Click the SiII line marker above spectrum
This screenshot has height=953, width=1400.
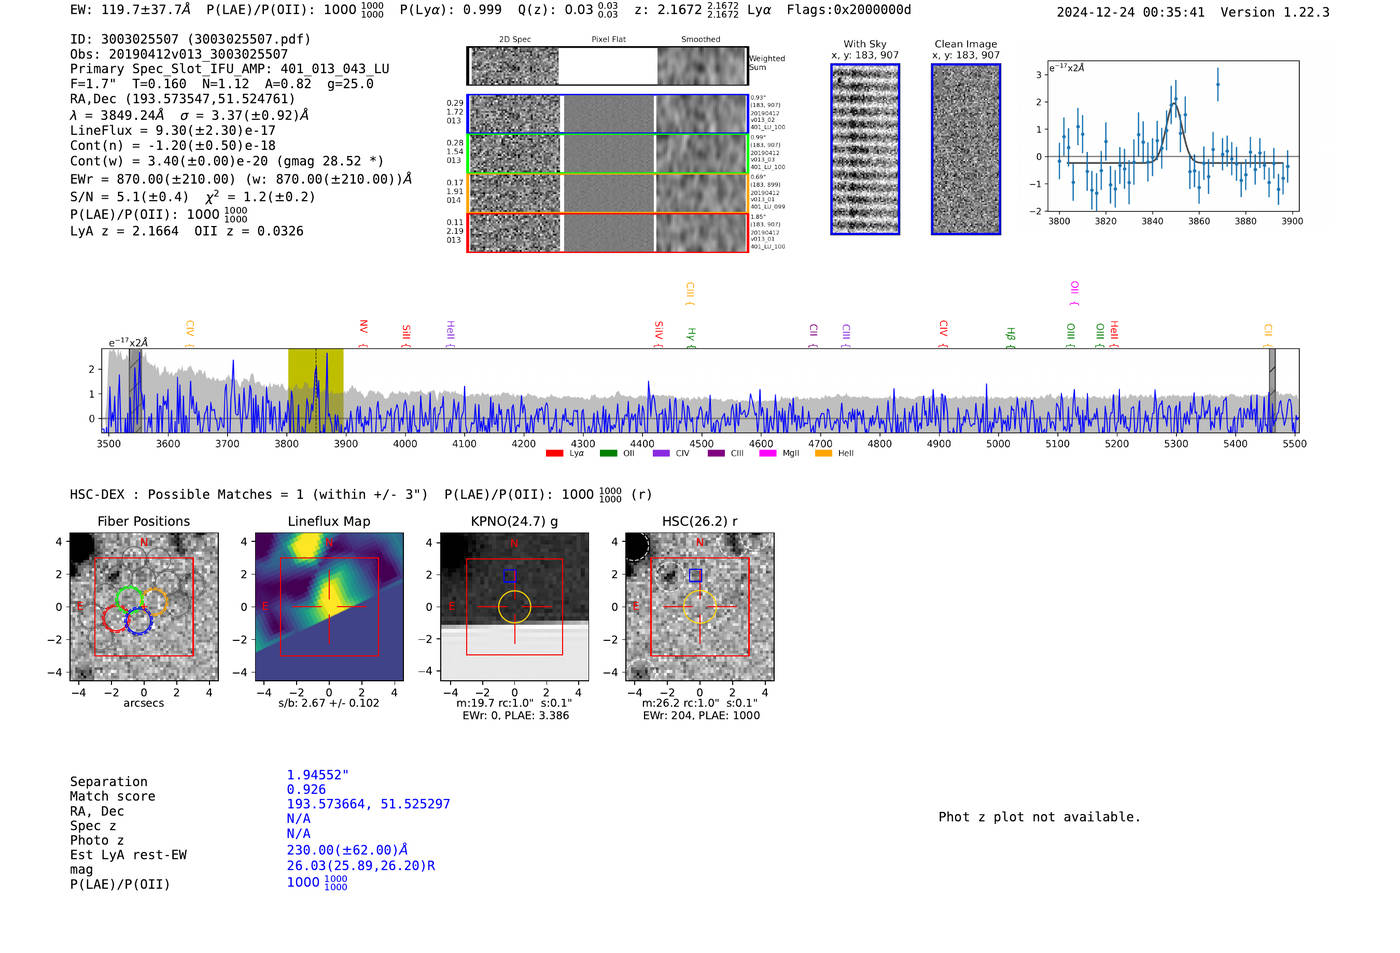tap(405, 335)
